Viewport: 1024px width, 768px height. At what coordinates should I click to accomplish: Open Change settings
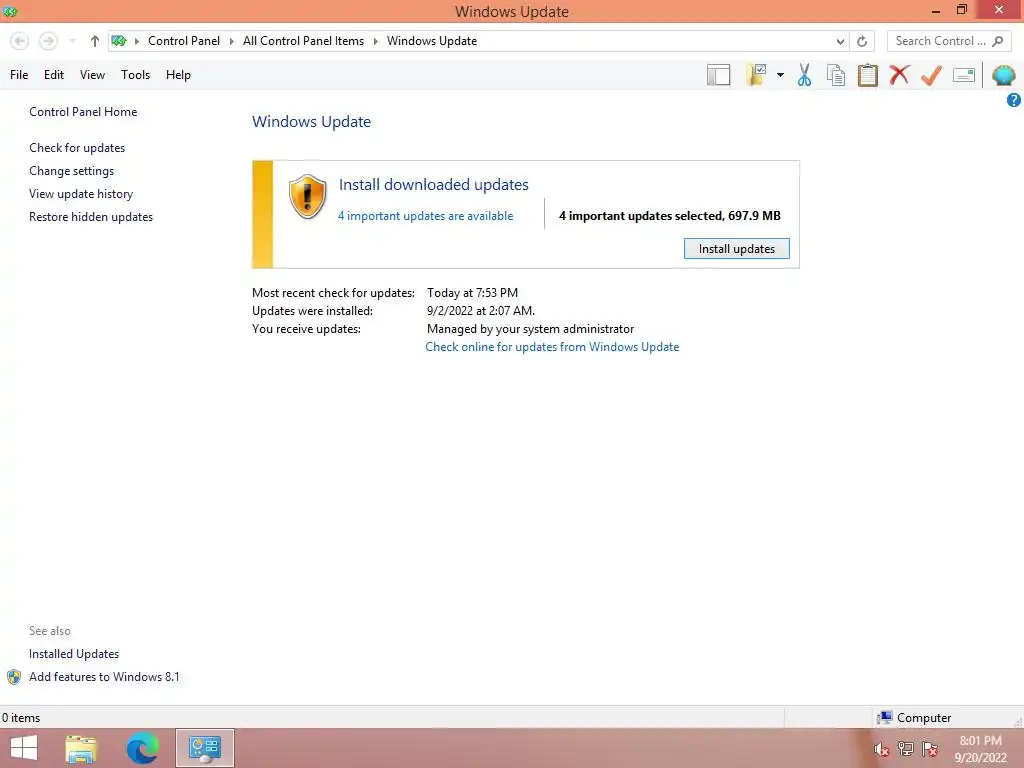(x=71, y=171)
